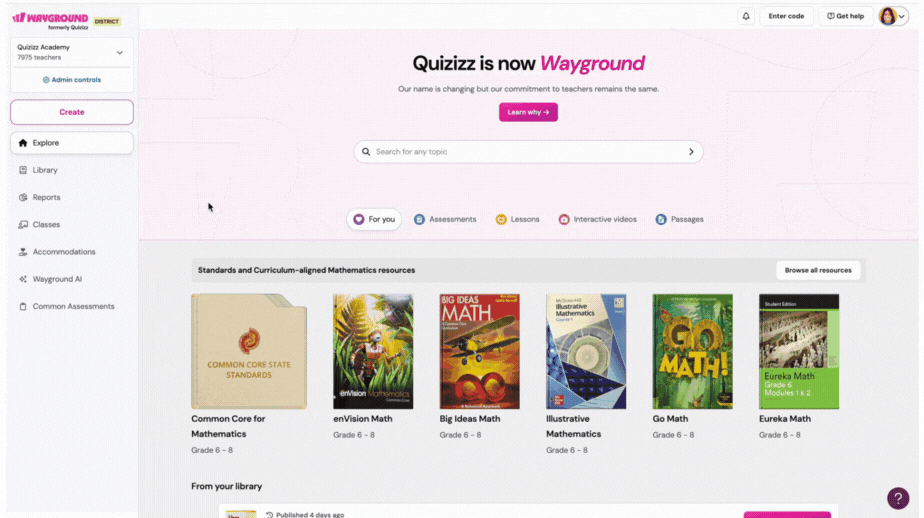Viewport: 924px width, 518px height.
Task: Switch to the Assessments tab
Action: (x=445, y=219)
